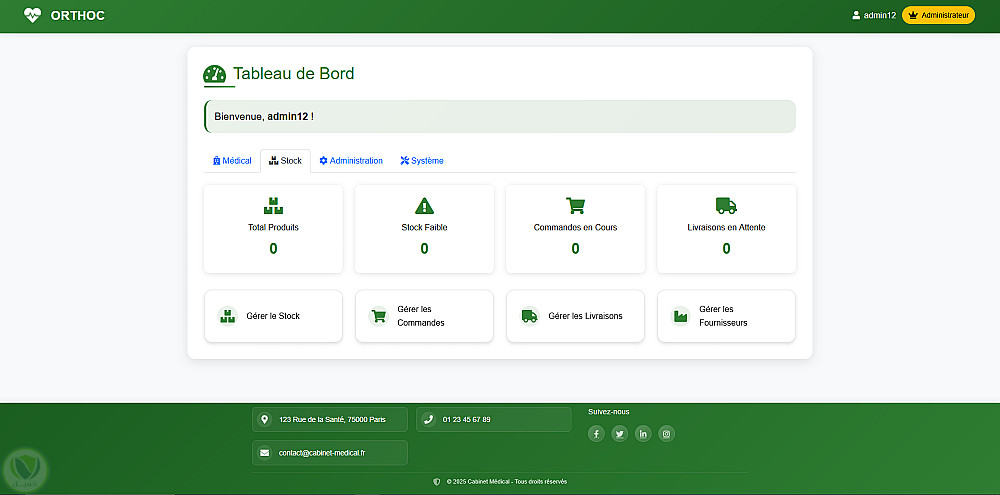This screenshot has height=495, width=1000.
Task: Click the Stock Faible count value
Action: (x=424, y=249)
